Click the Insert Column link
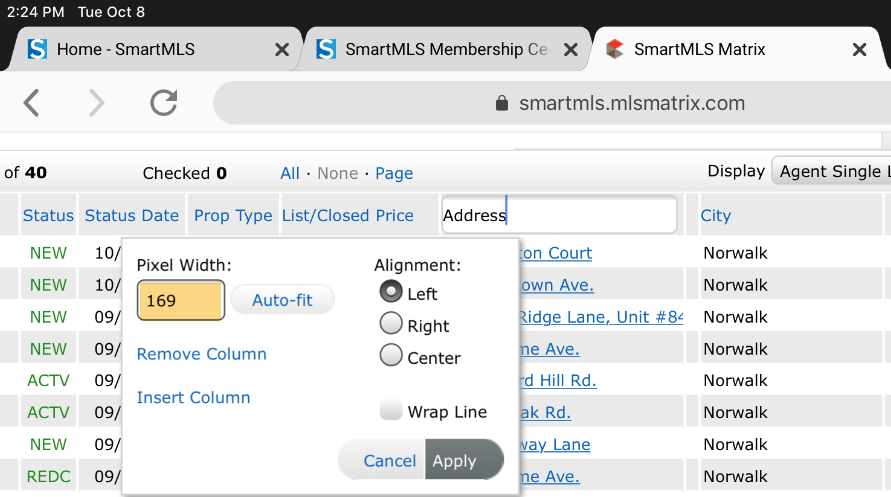 (193, 397)
